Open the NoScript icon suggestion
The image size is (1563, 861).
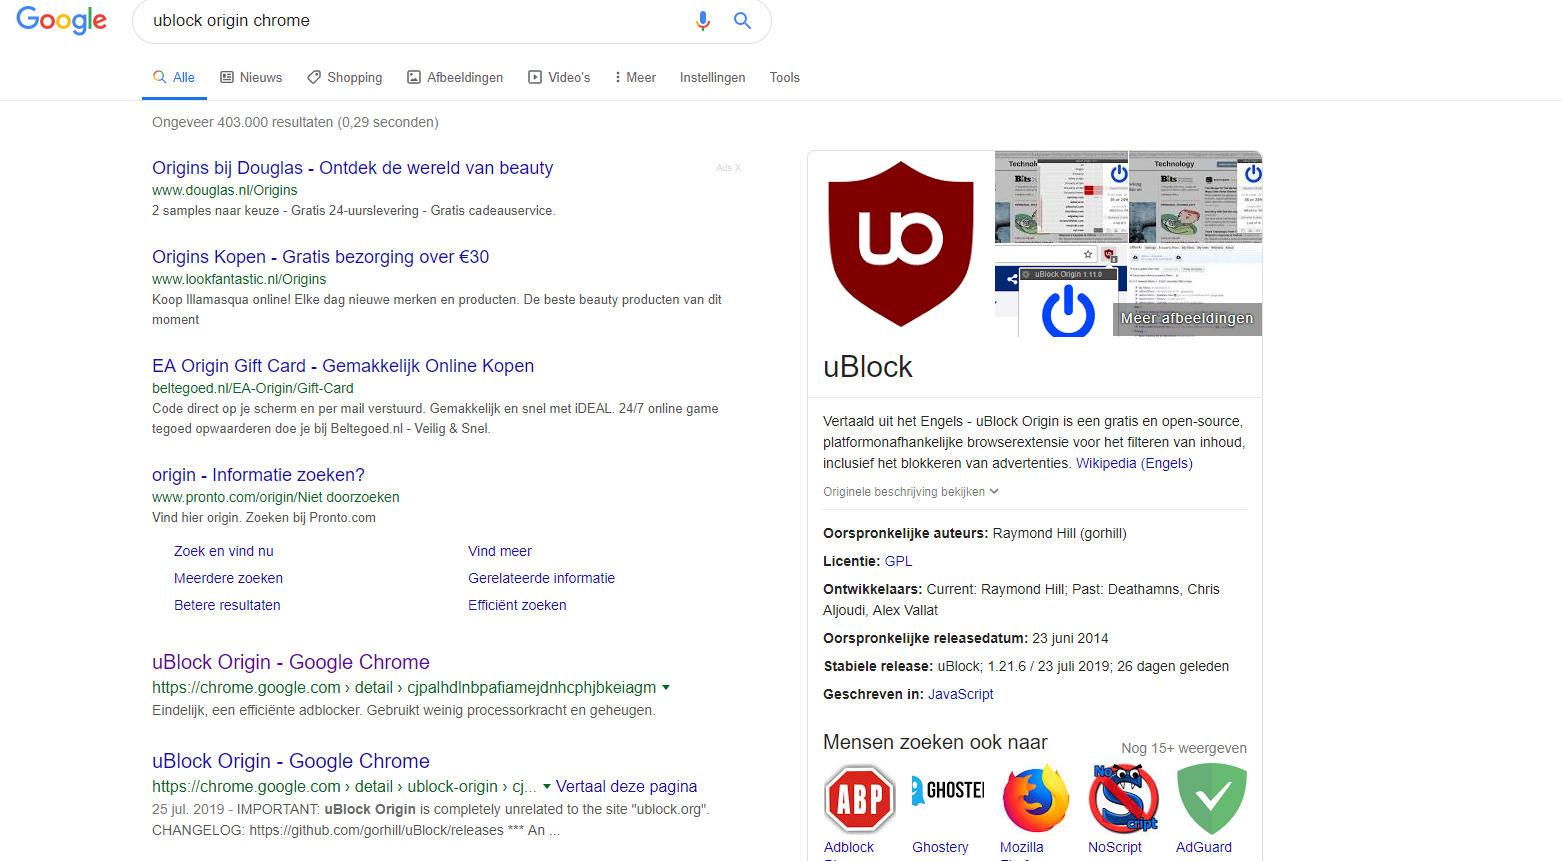[1124, 799]
